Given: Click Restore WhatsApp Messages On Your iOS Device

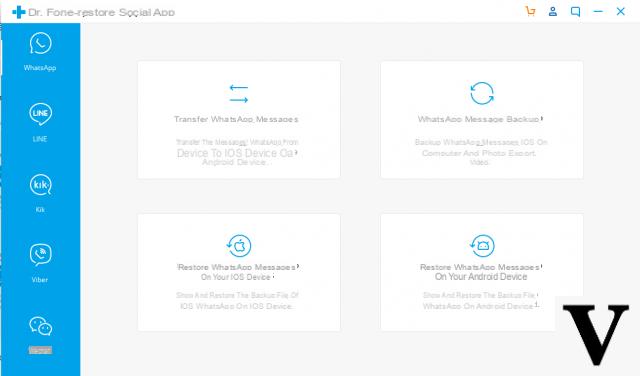Looking at the screenshot, I should 238,272.
